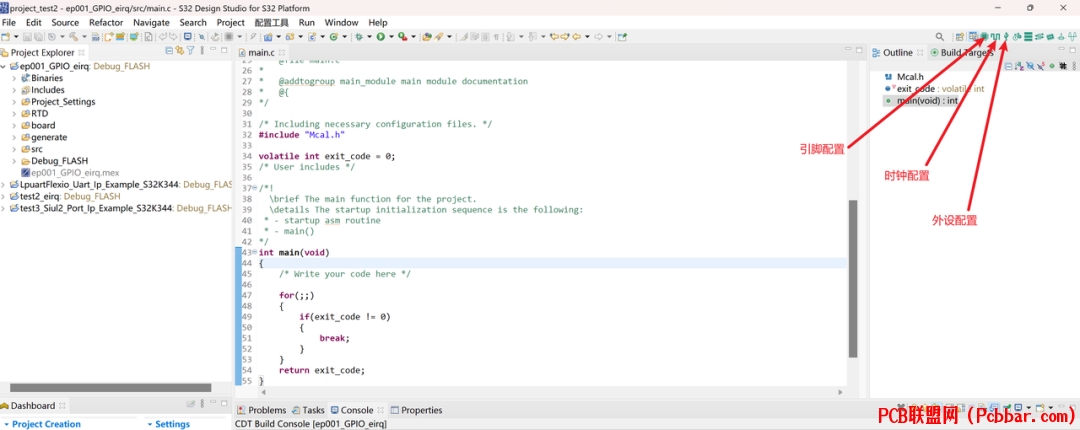Click the Open Perspective icon
1080x430 pixels.
click(960, 37)
